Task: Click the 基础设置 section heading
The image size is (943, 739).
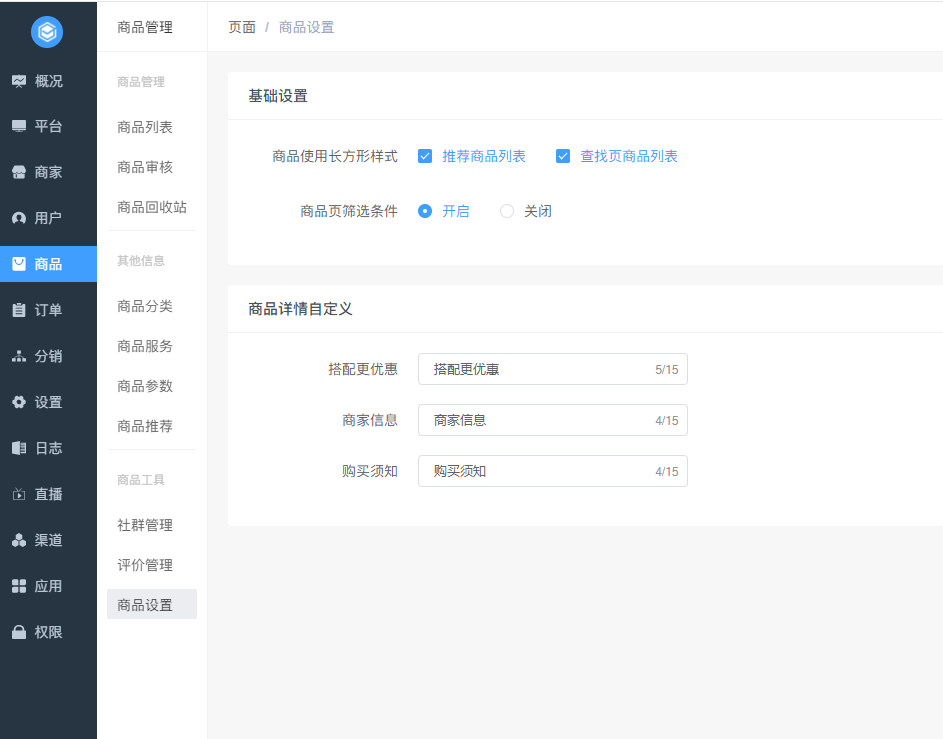Action: click(x=278, y=96)
